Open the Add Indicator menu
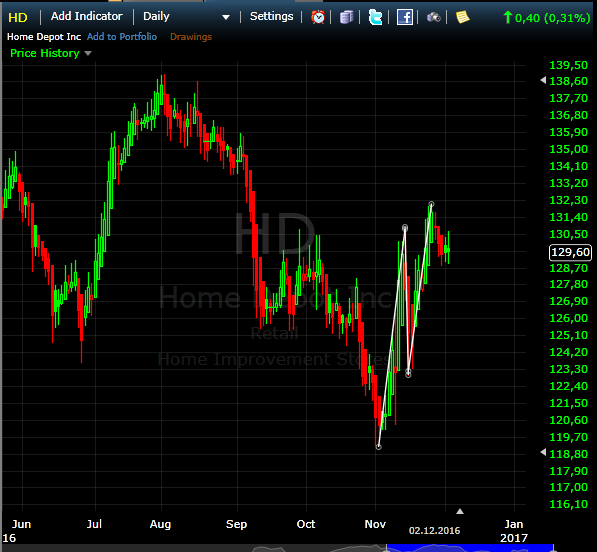The width and height of the screenshot is (597, 552). 87,16
